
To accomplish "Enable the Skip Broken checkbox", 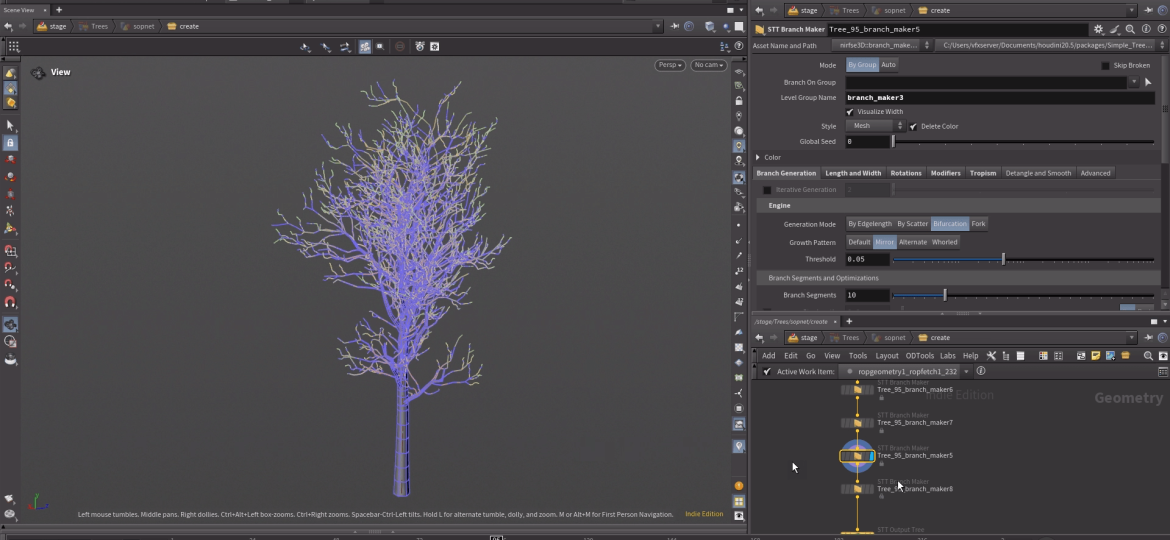I will [1105, 65].
